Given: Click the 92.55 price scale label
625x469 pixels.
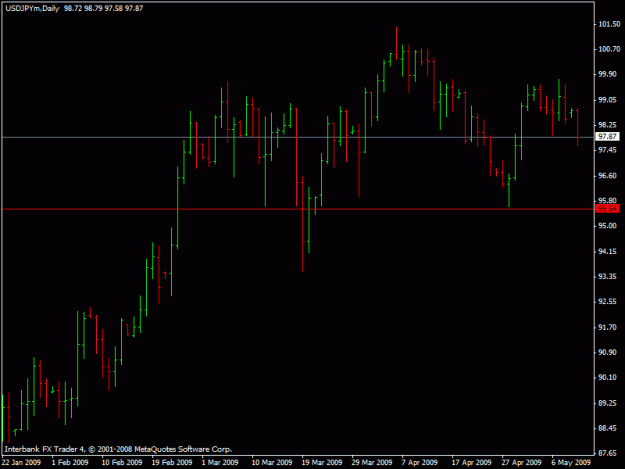Looking at the screenshot, I should [x=609, y=302].
